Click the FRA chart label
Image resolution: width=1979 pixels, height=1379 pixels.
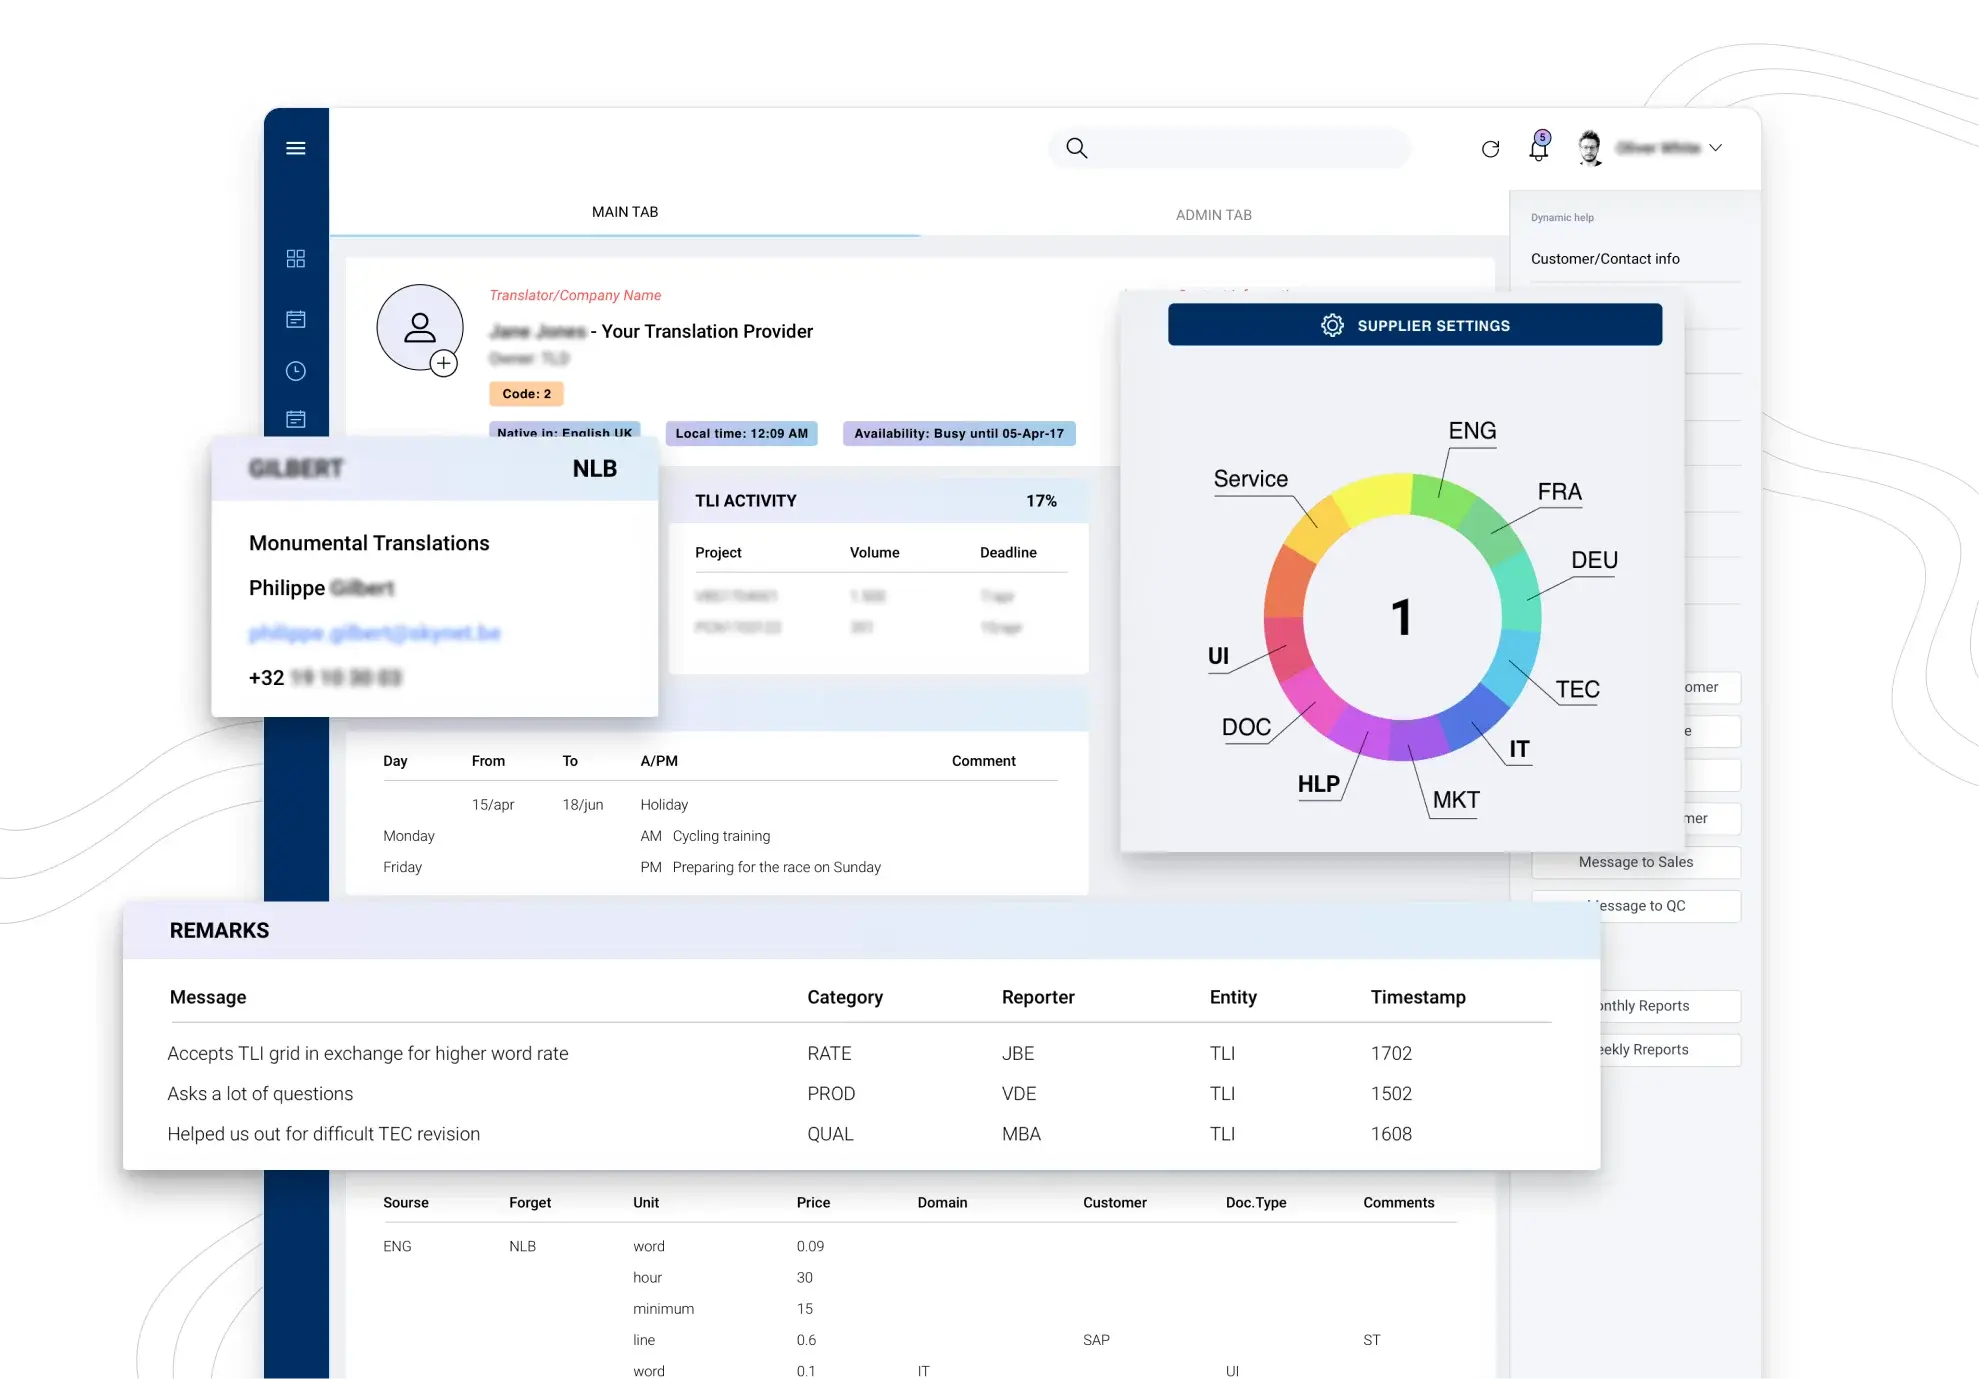pos(1559,492)
